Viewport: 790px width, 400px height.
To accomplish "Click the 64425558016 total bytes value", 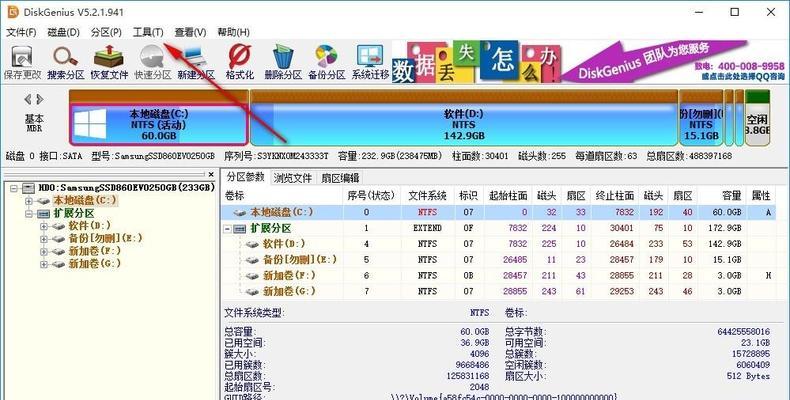I will point(744,332).
